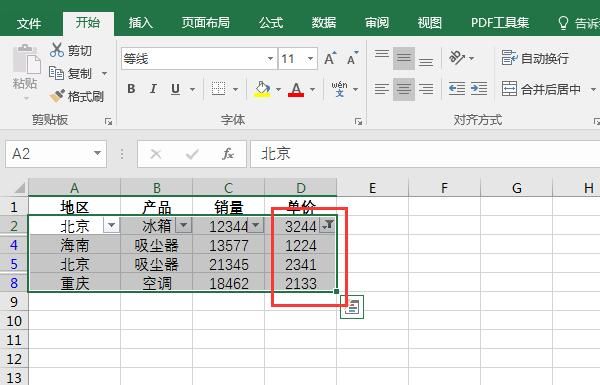
Task: Click the select all corner triangle
Action: coord(19,188)
